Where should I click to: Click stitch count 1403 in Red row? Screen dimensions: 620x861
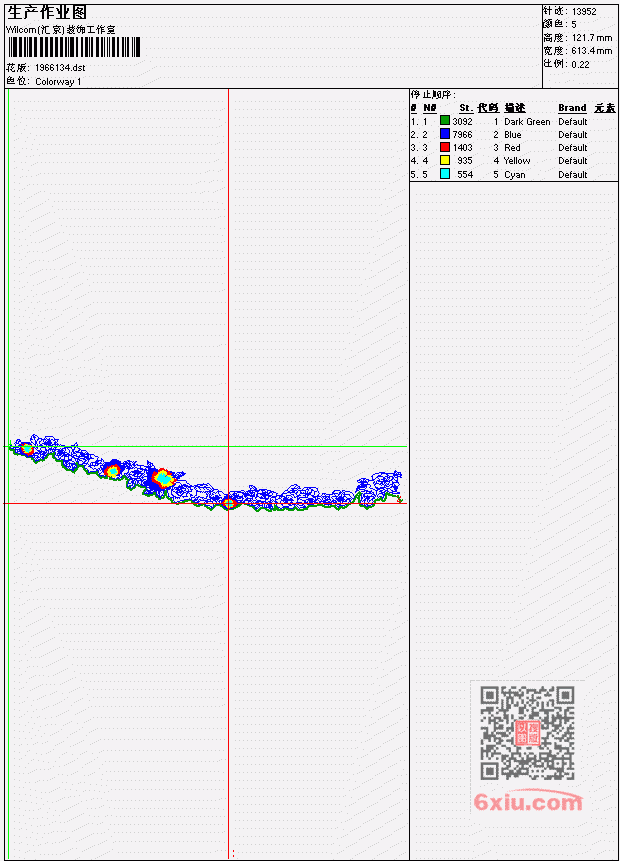coord(462,148)
